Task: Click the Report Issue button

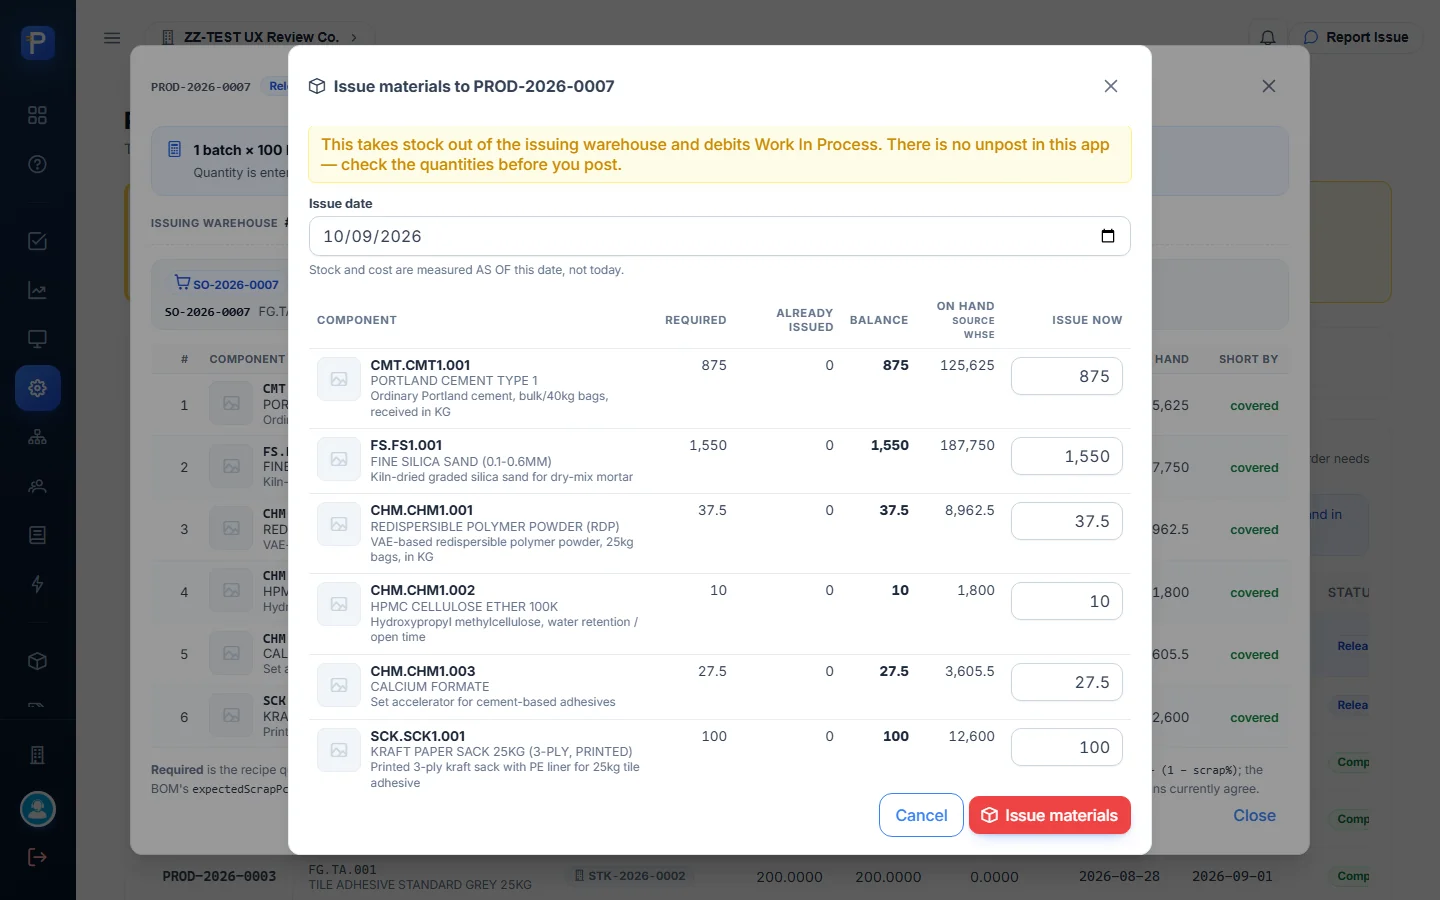Action: 1355,37
